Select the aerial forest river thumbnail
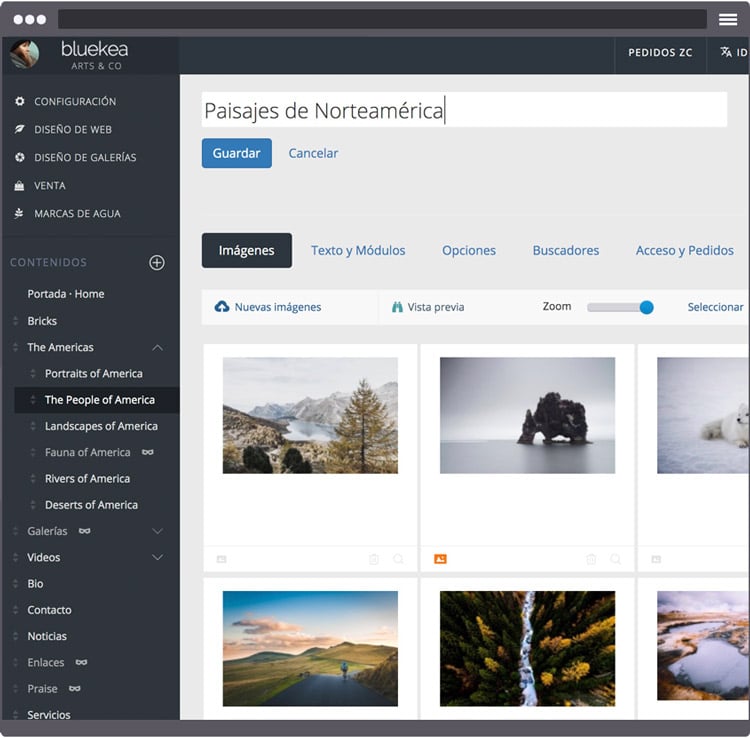 click(527, 649)
